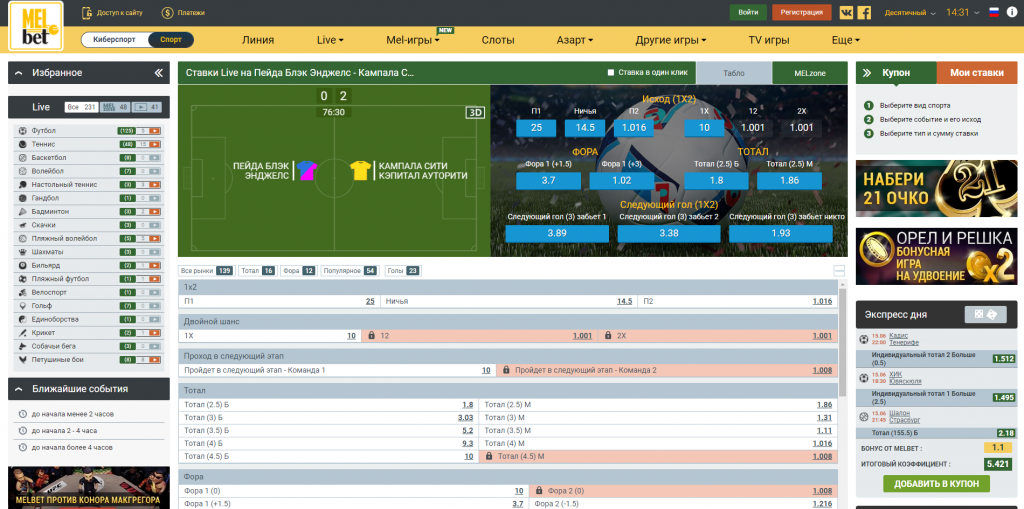Image resolution: width=1024 pixels, height=509 pixels.
Task: Switch to the Табло tab
Action: pyautogui.click(x=734, y=73)
